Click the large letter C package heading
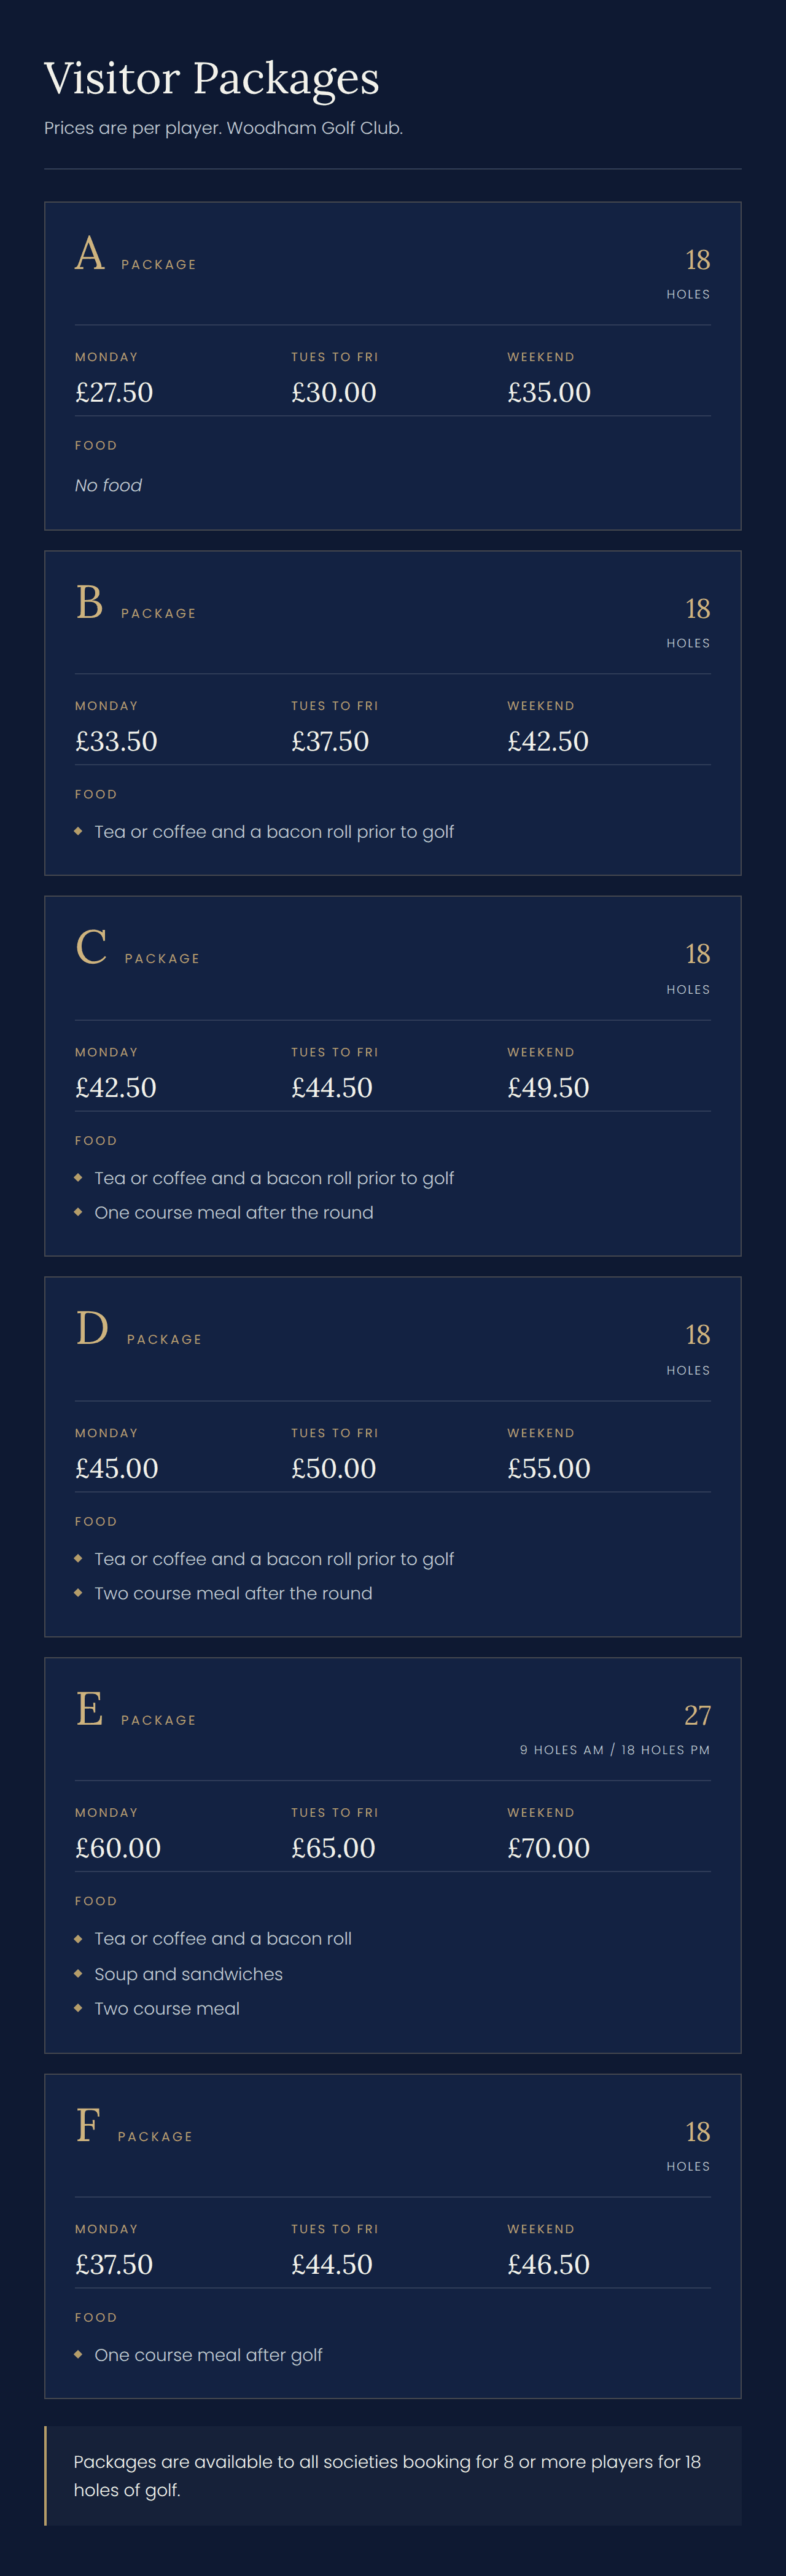This screenshot has height=2576, width=786. pos(91,948)
